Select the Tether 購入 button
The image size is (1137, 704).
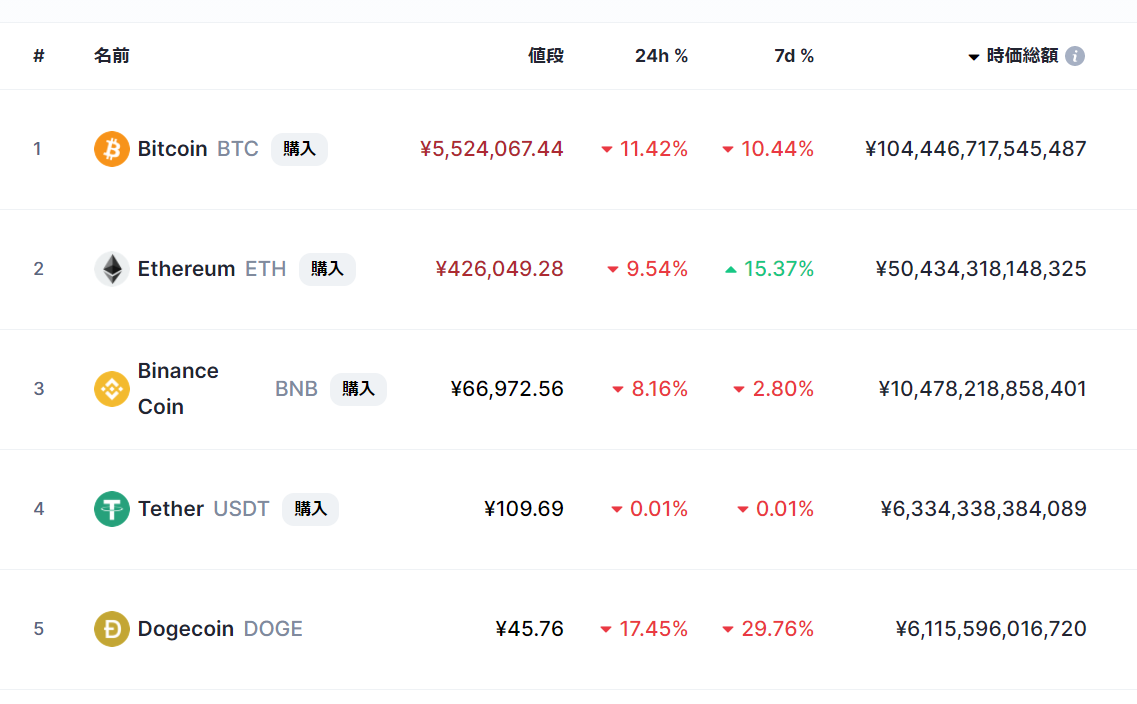tap(310, 508)
